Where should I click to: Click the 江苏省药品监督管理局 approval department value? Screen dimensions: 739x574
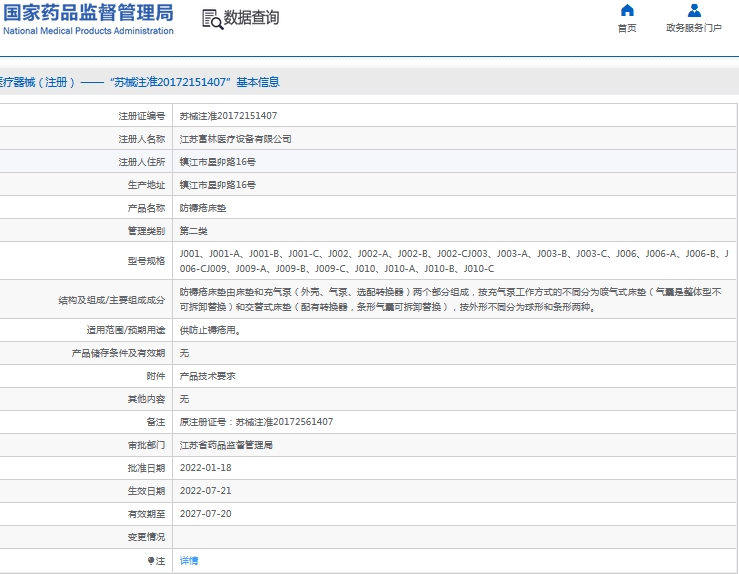pyautogui.click(x=226, y=445)
